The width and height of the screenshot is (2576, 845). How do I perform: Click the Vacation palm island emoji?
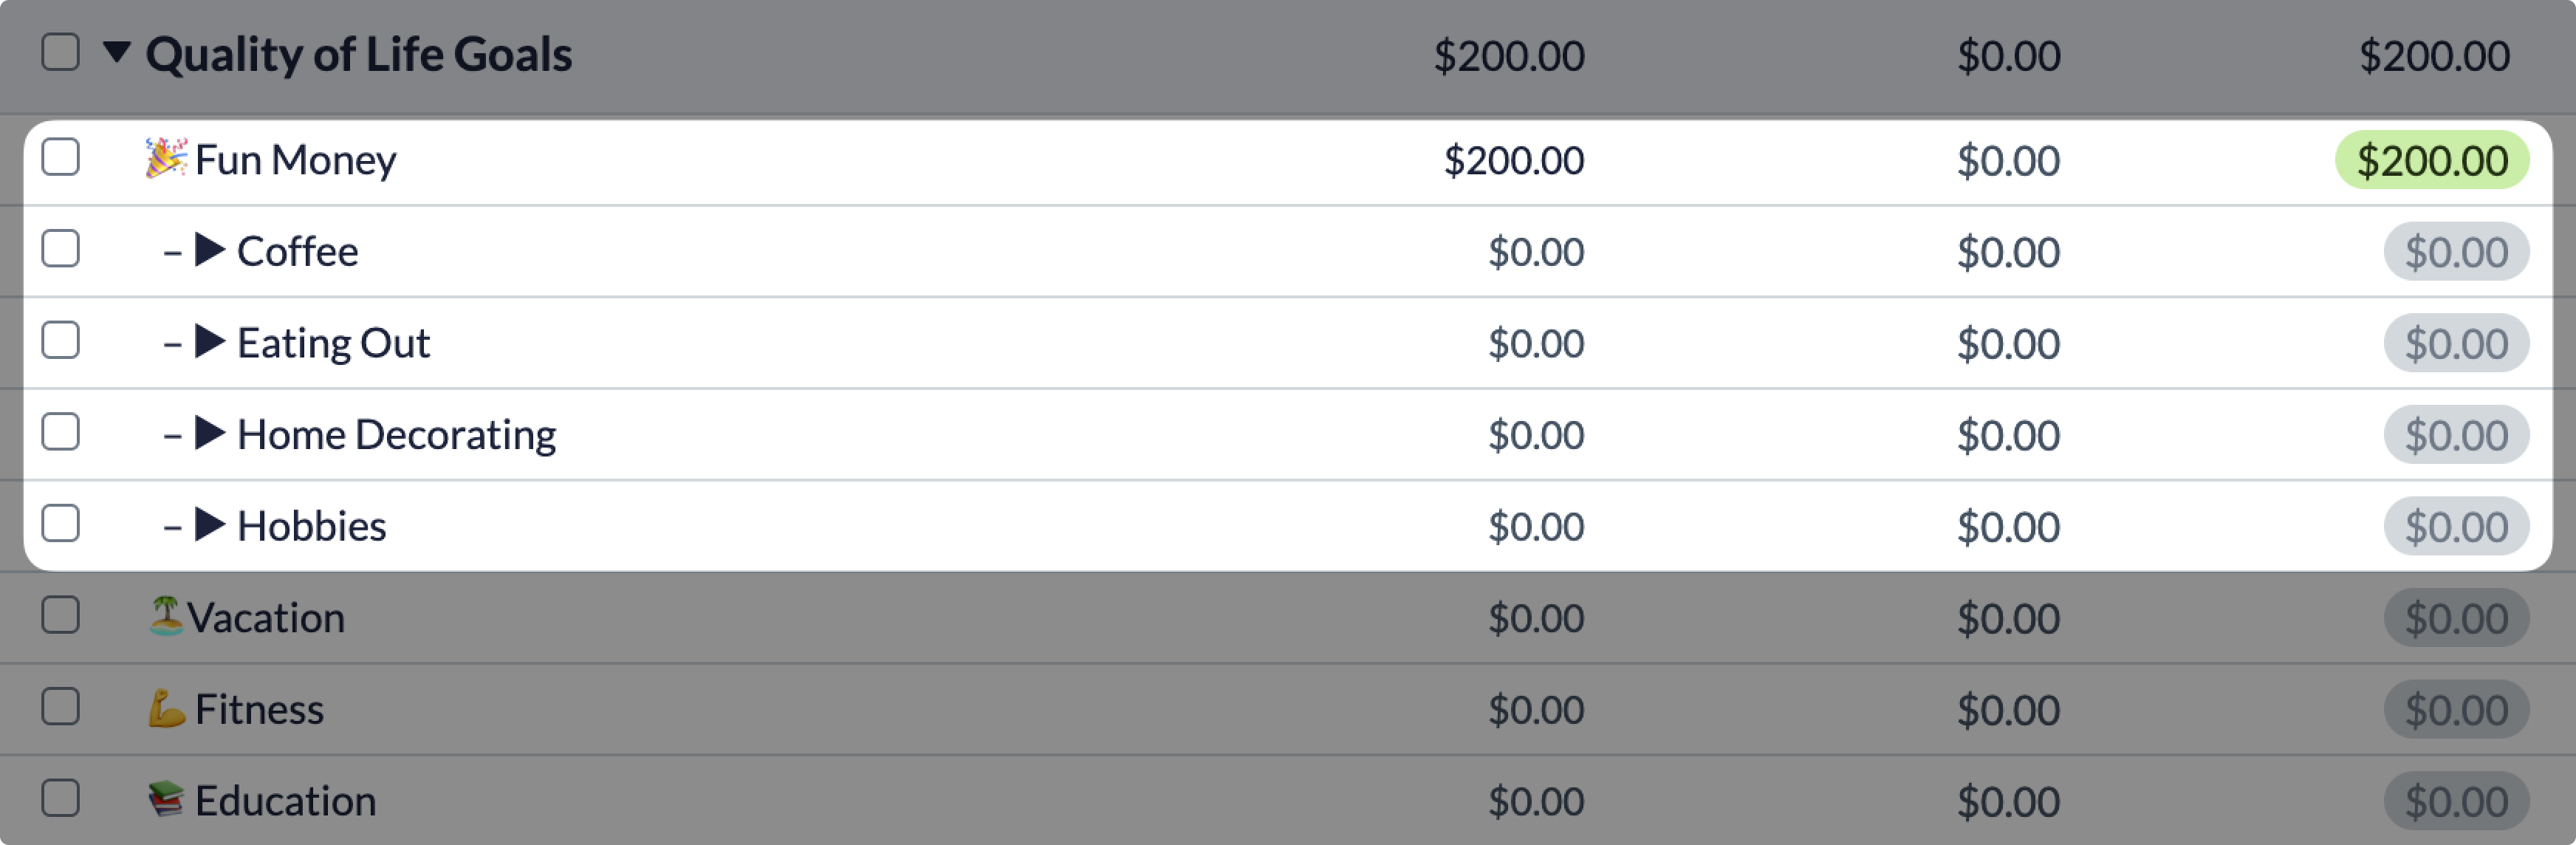coord(166,616)
